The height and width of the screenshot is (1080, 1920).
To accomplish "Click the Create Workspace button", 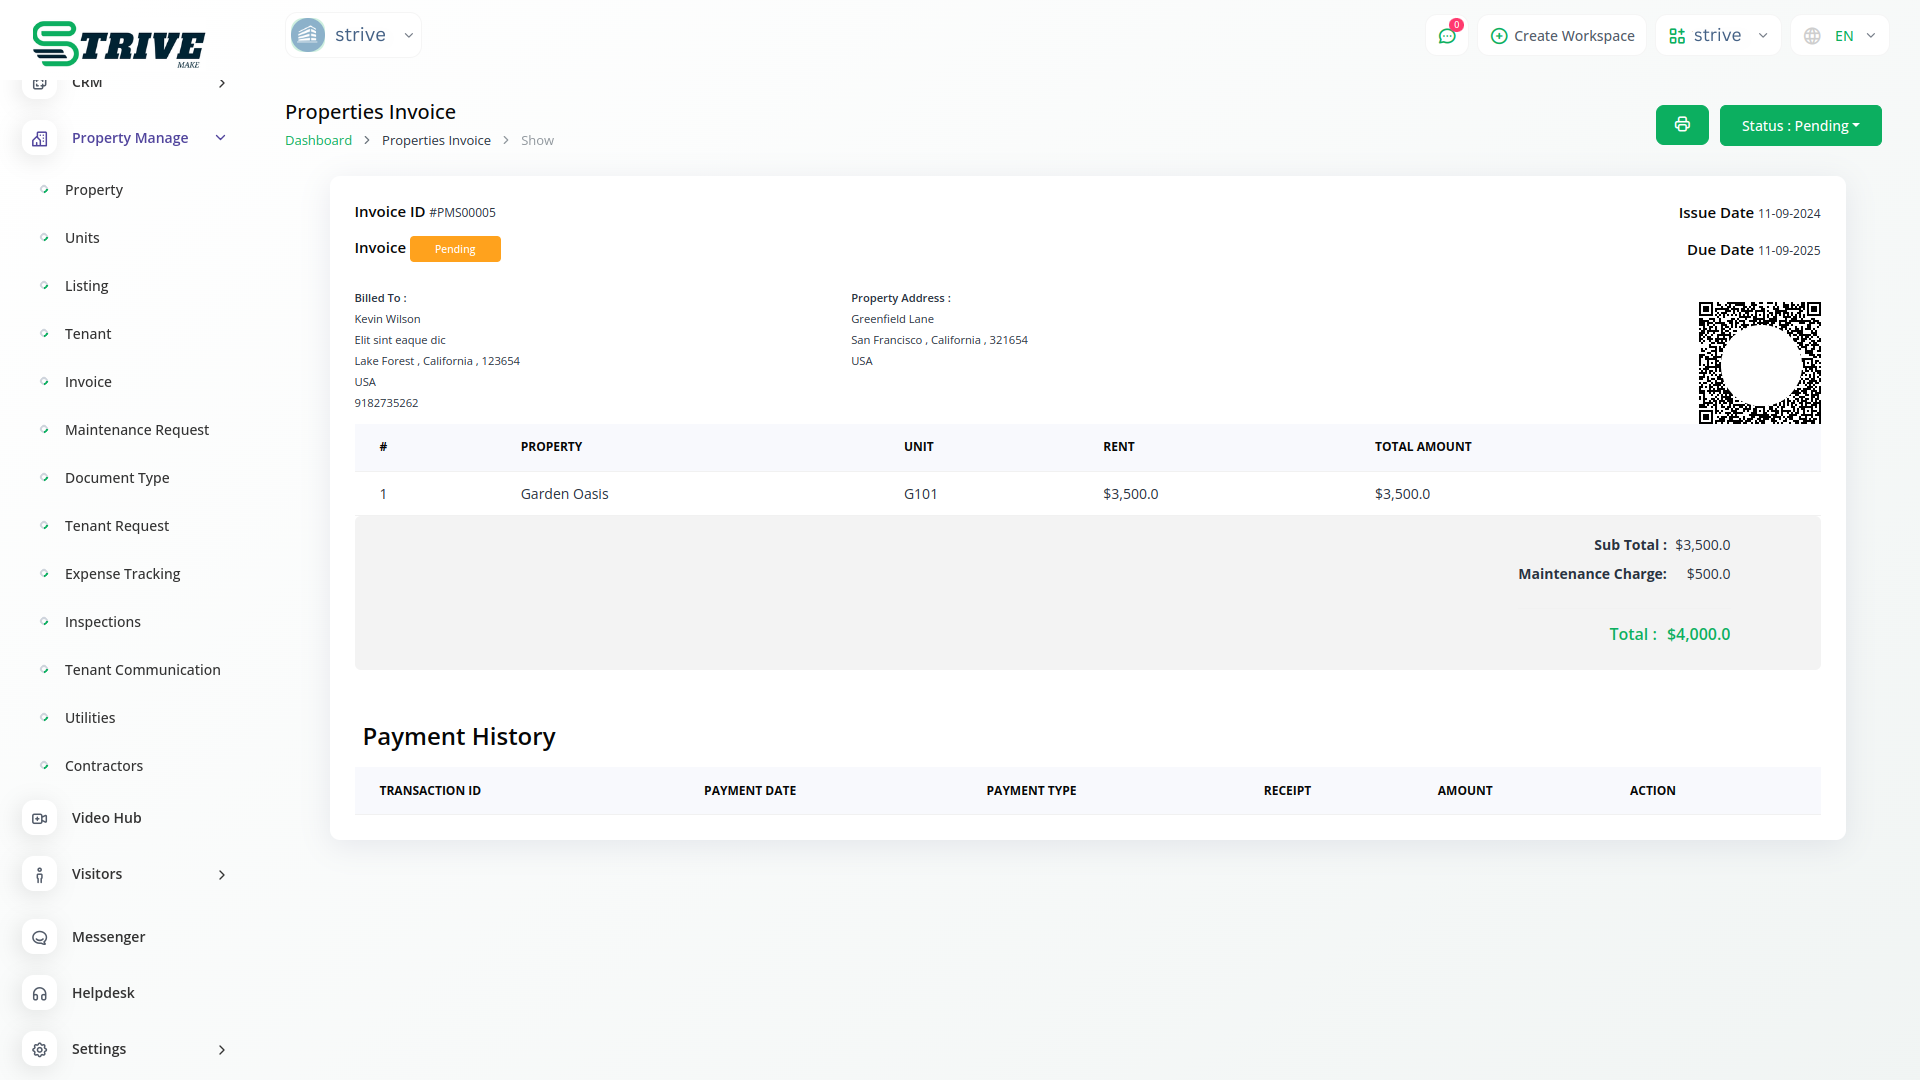I will pyautogui.click(x=1562, y=36).
